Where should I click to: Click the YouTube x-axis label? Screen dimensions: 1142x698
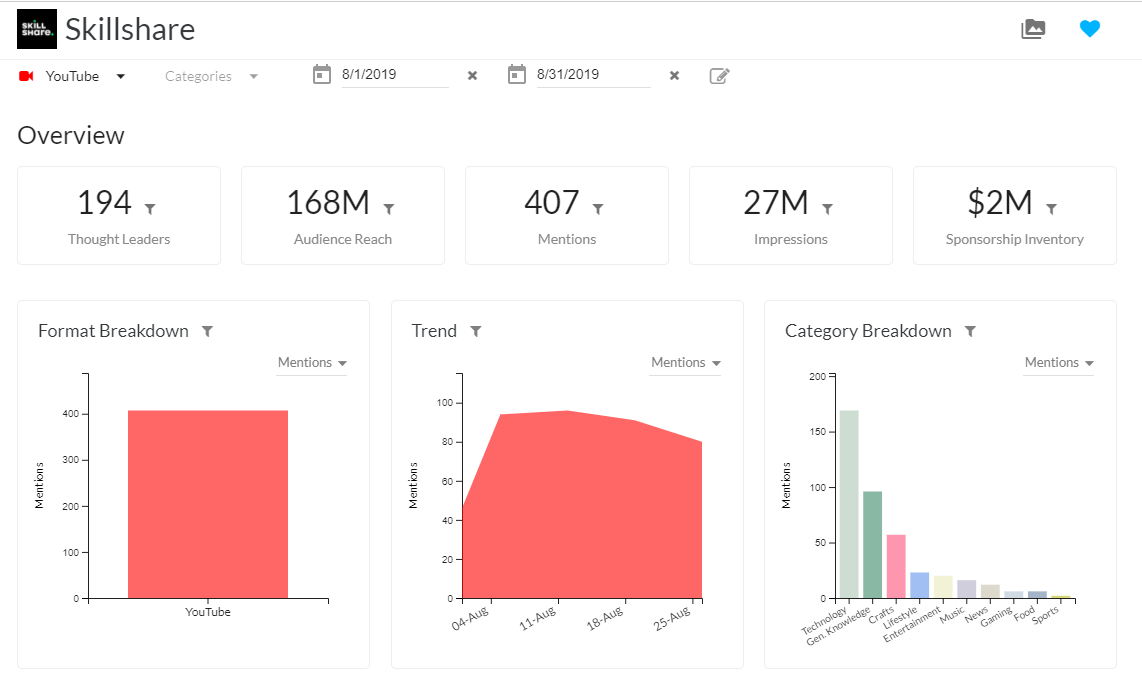coord(208,612)
